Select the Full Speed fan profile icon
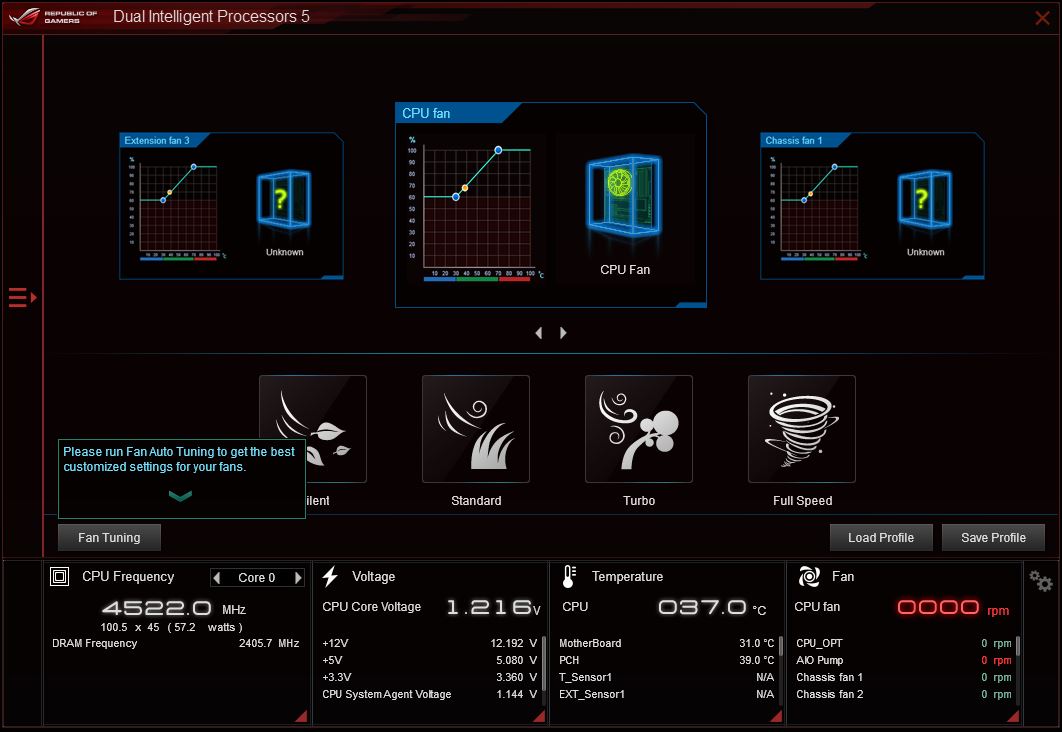The image size is (1062, 732). click(801, 428)
